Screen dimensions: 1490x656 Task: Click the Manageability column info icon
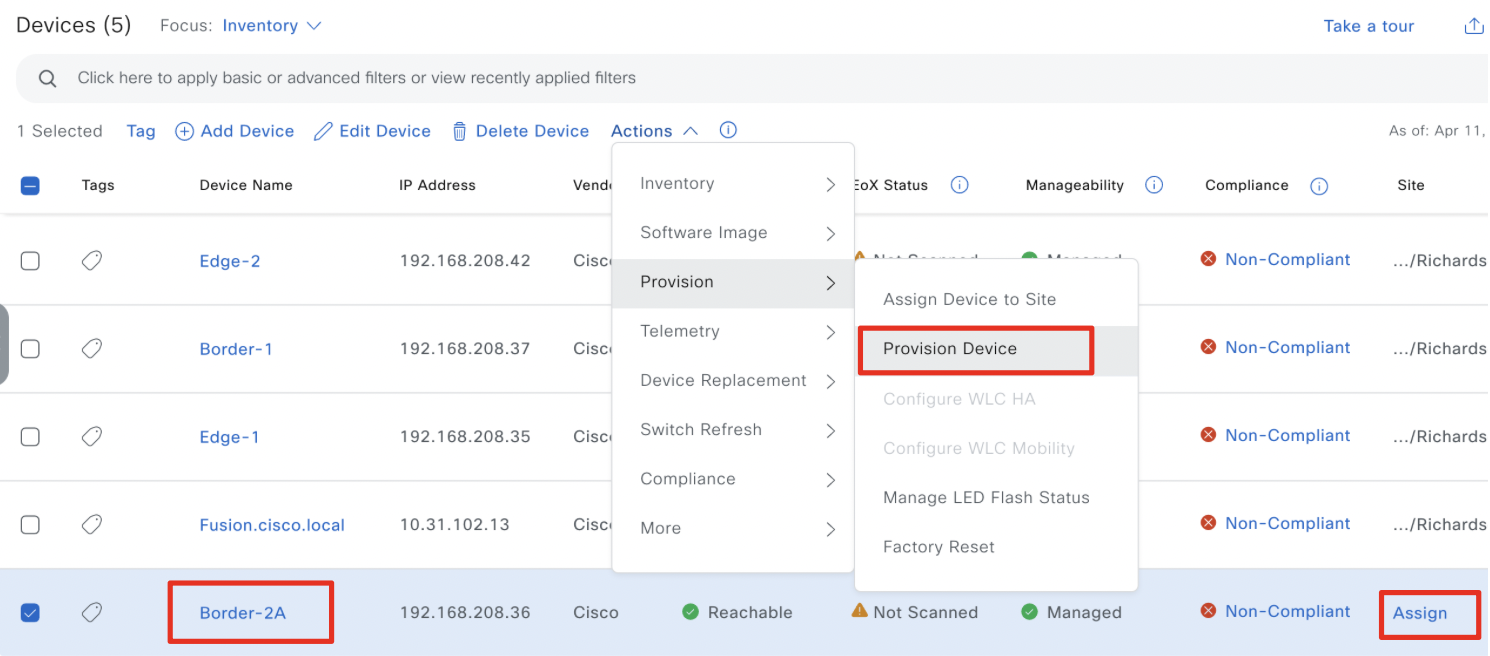pyautogui.click(x=1154, y=185)
